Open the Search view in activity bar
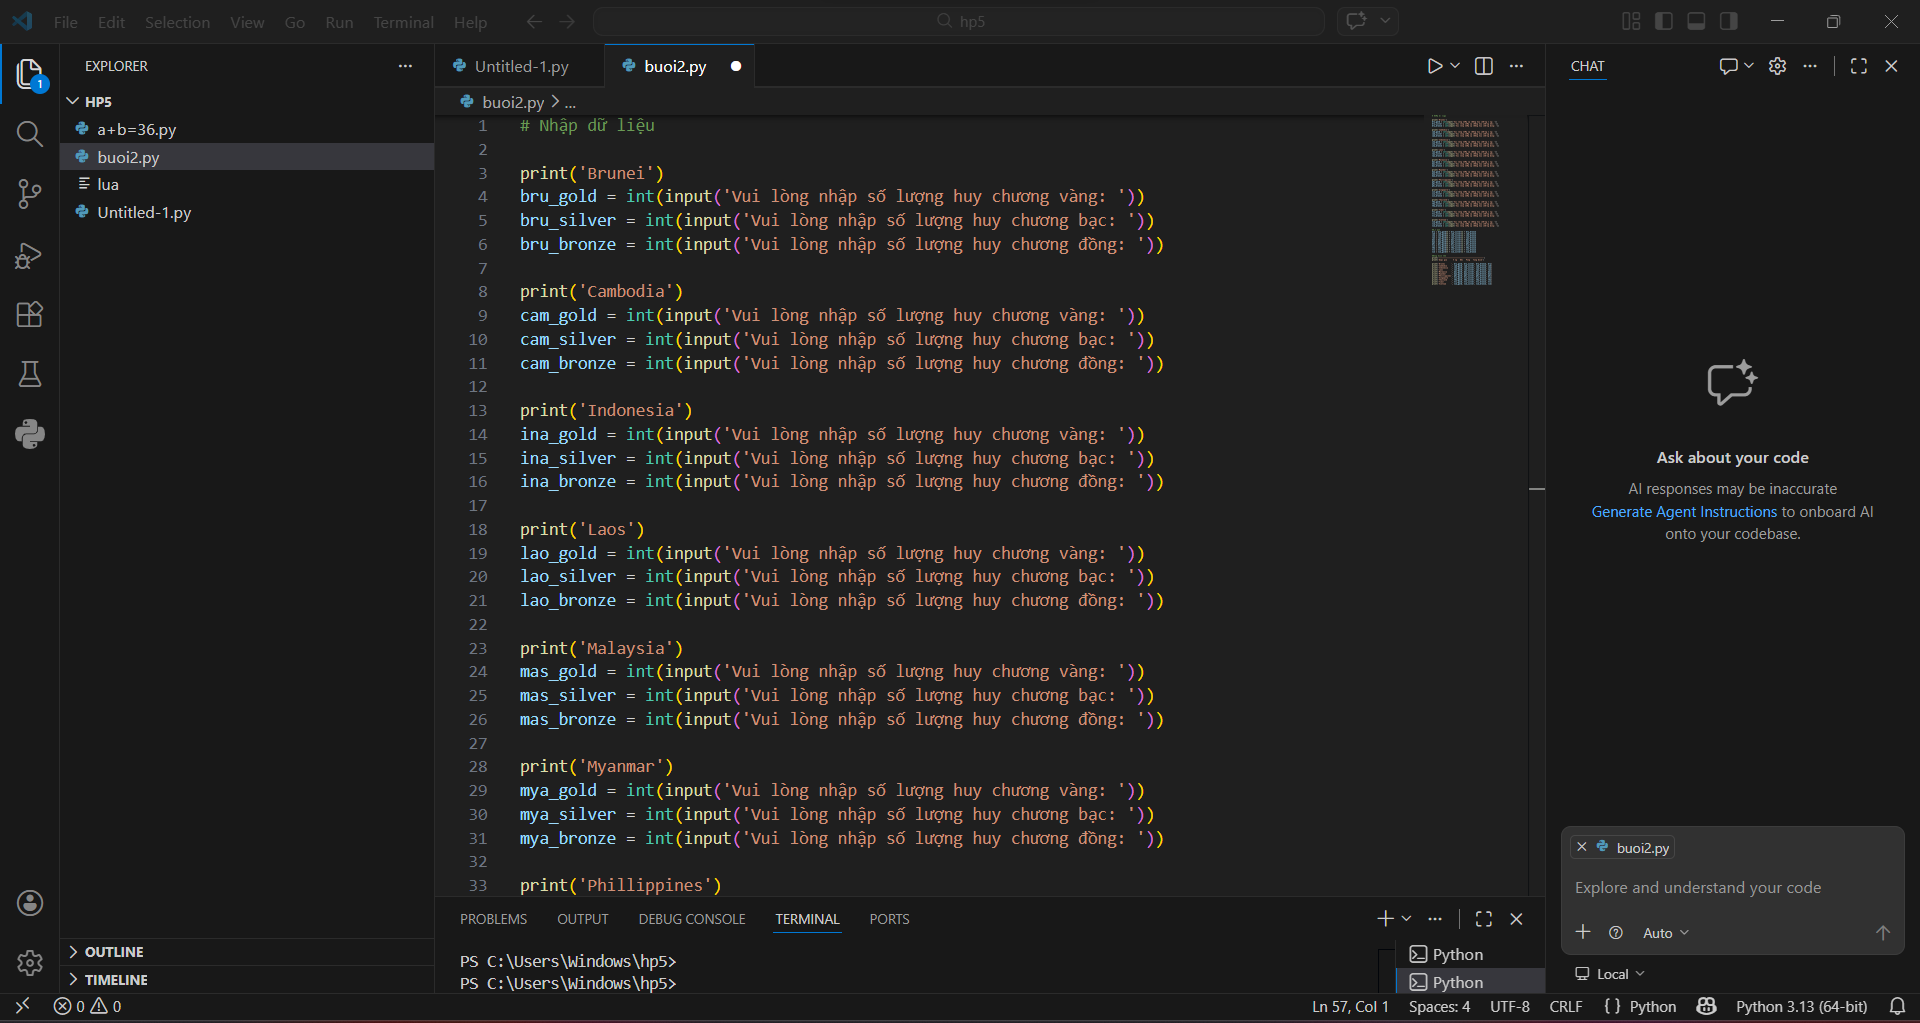The image size is (1920, 1023). coord(30,134)
